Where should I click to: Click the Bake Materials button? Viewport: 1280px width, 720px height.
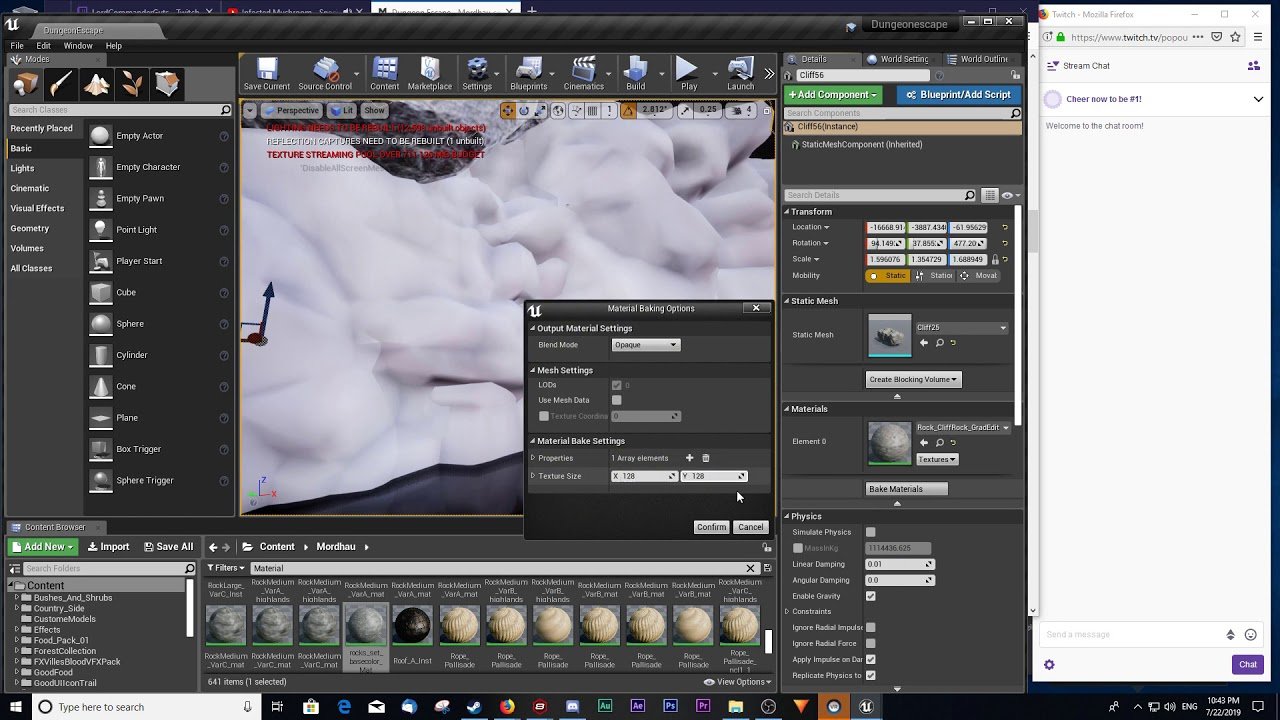pos(906,489)
